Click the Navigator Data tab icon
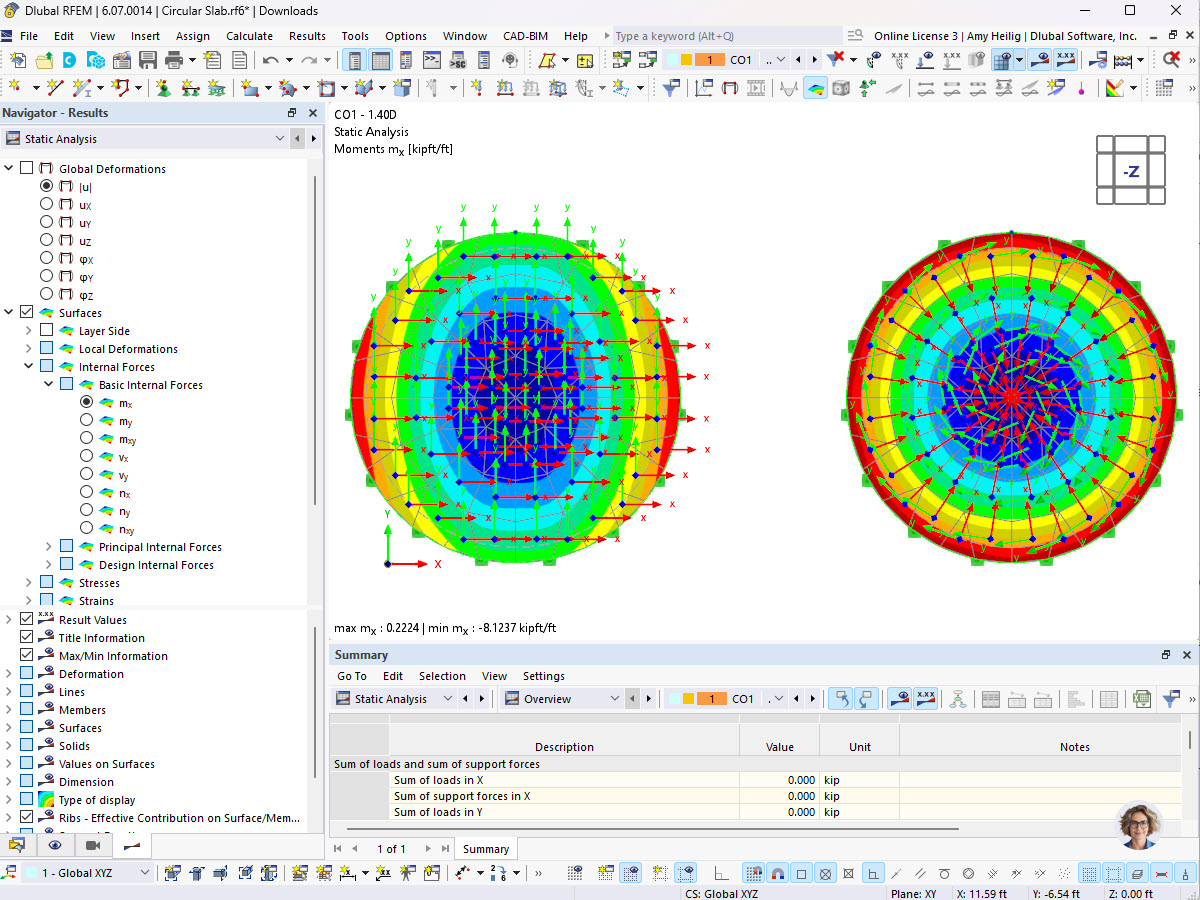This screenshot has width=1200, height=900. [16, 845]
